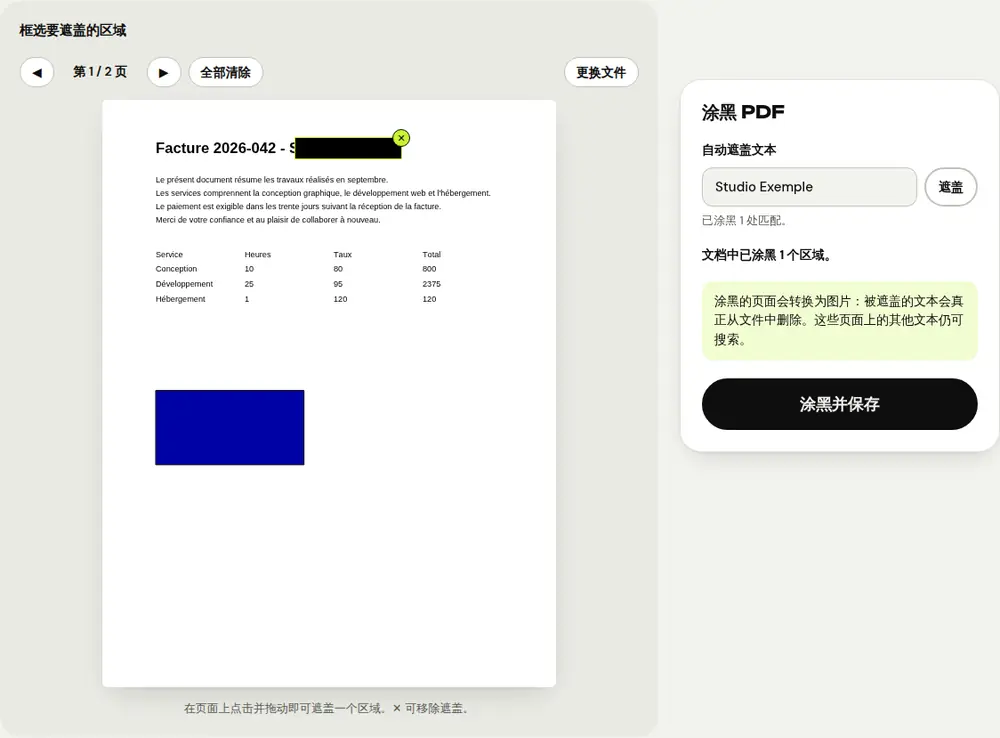Click the total value 800

click(x=429, y=269)
